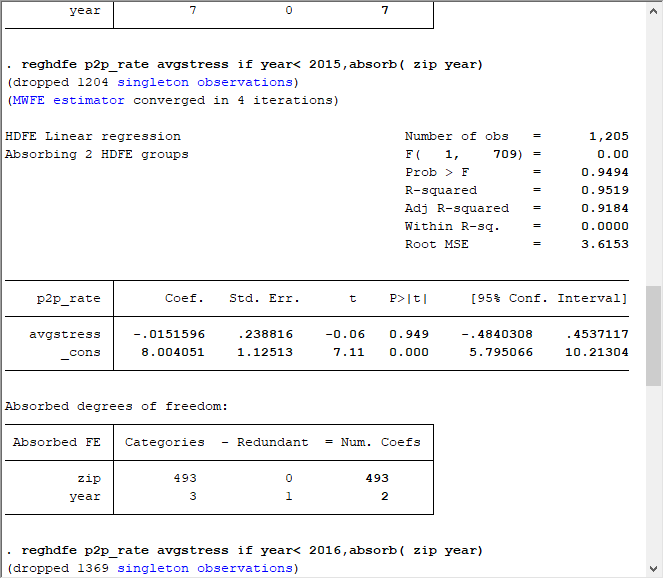Click the Number of obs value 1,205
Viewport: 664px width, 579px height.
point(609,136)
